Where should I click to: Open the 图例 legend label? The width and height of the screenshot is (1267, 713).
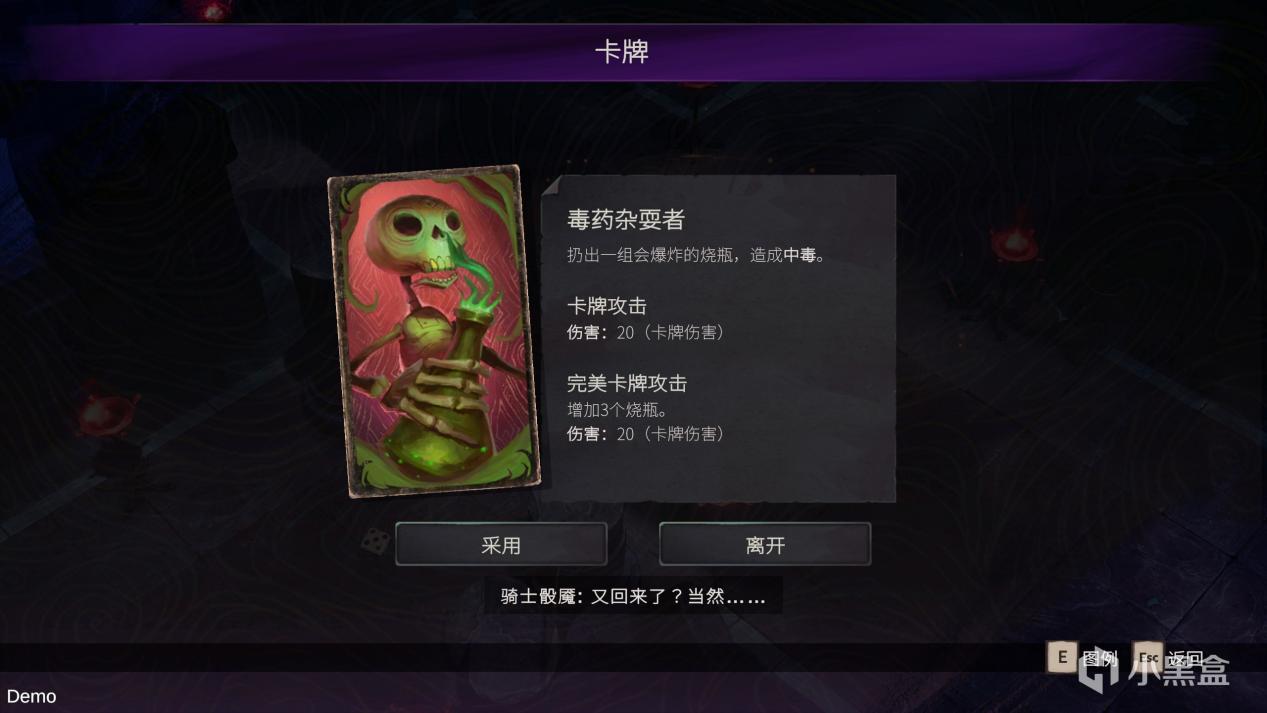click(1099, 658)
